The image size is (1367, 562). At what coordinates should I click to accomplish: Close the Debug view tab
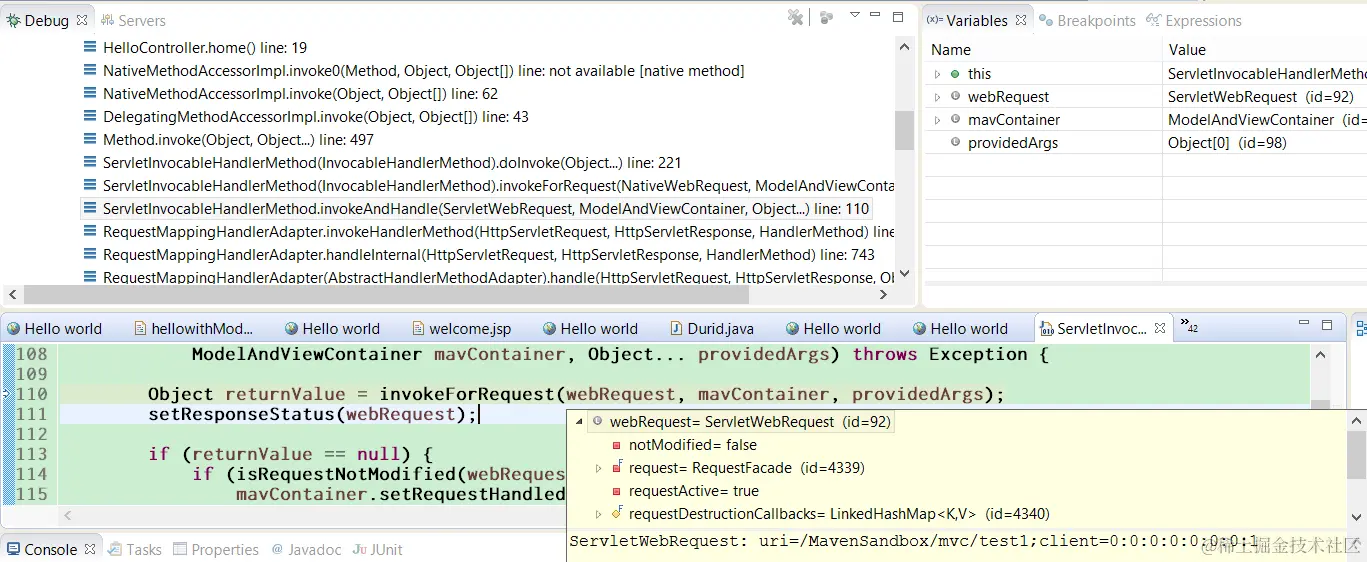(x=82, y=20)
